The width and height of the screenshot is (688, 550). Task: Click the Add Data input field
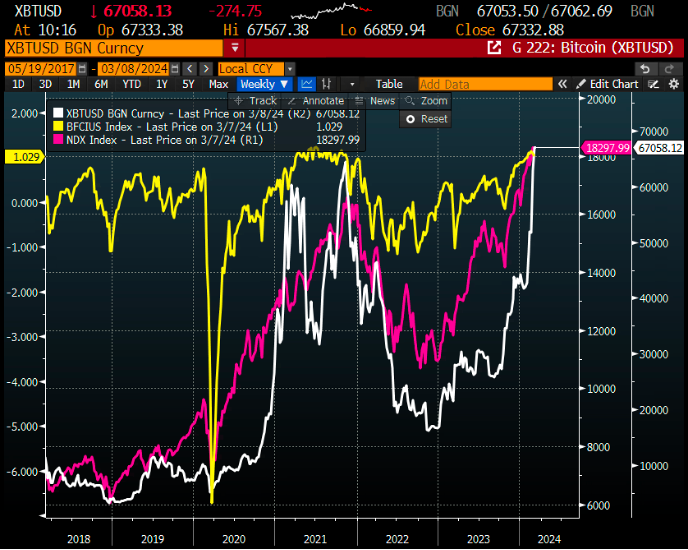tap(485, 84)
